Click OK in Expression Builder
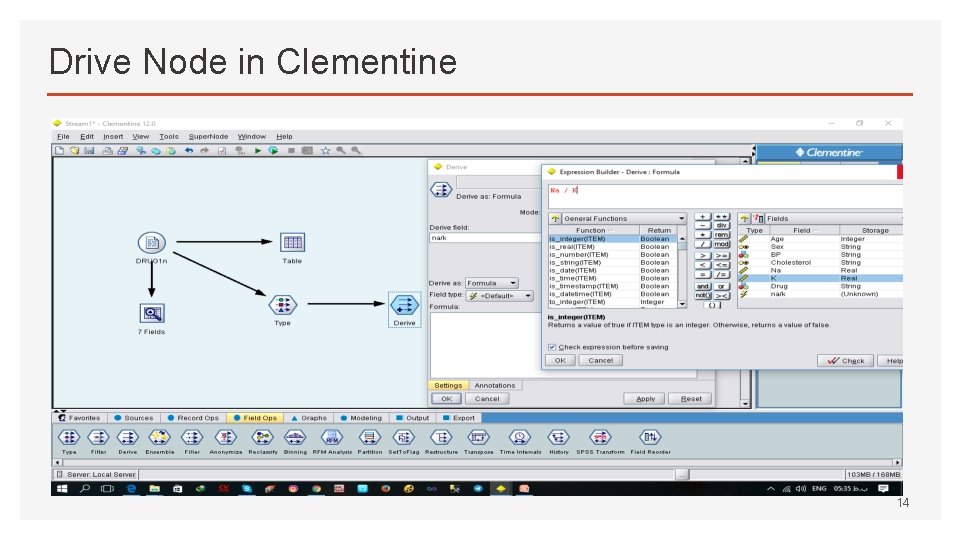The image size is (960, 540). (560, 361)
